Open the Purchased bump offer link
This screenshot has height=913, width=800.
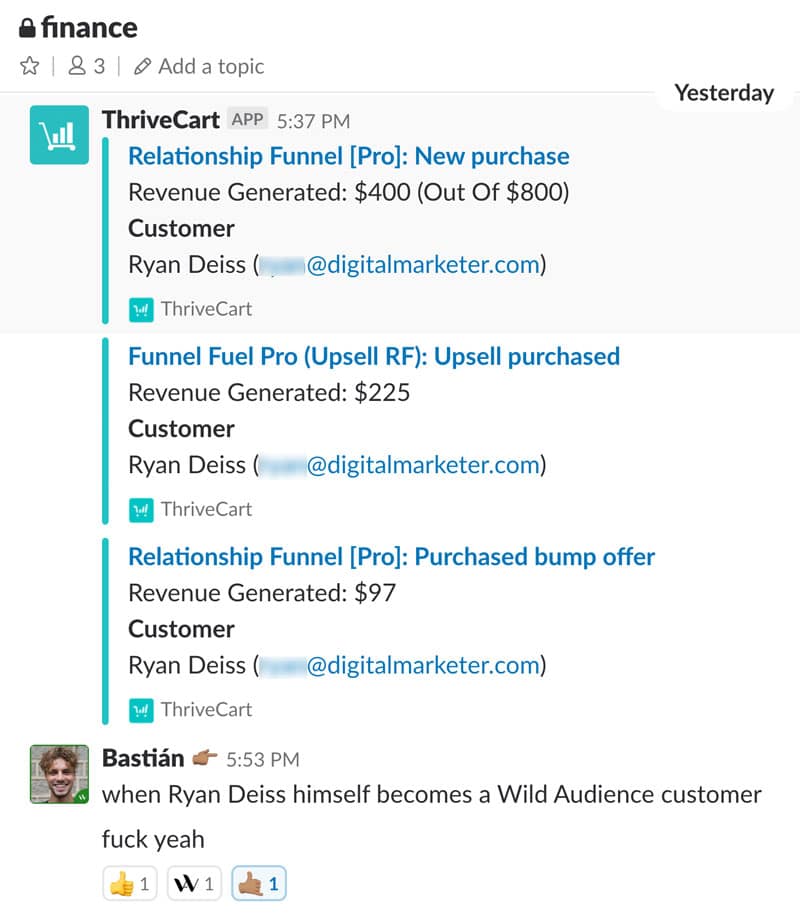click(392, 556)
